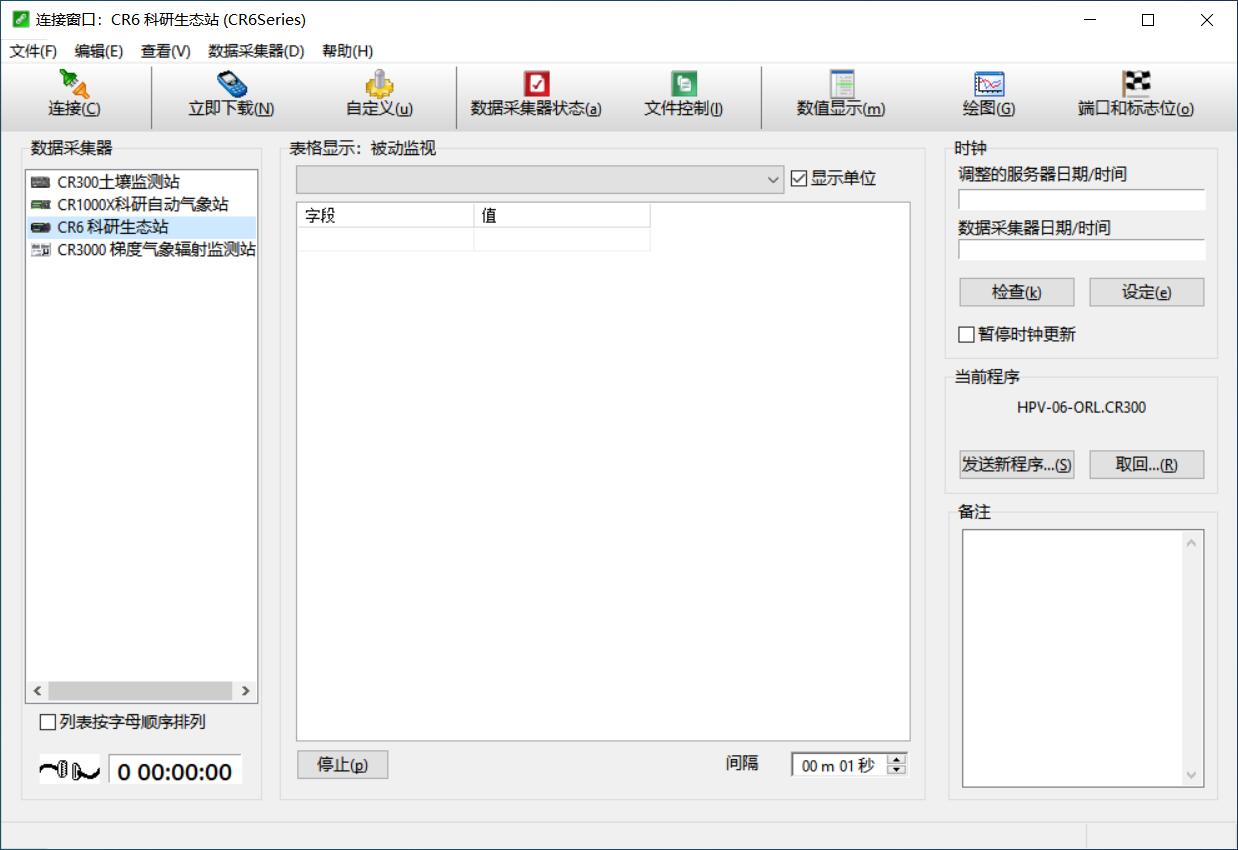Open the 数值显示 numeric display
The height and width of the screenshot is (850, 1238).
[841, 85]
